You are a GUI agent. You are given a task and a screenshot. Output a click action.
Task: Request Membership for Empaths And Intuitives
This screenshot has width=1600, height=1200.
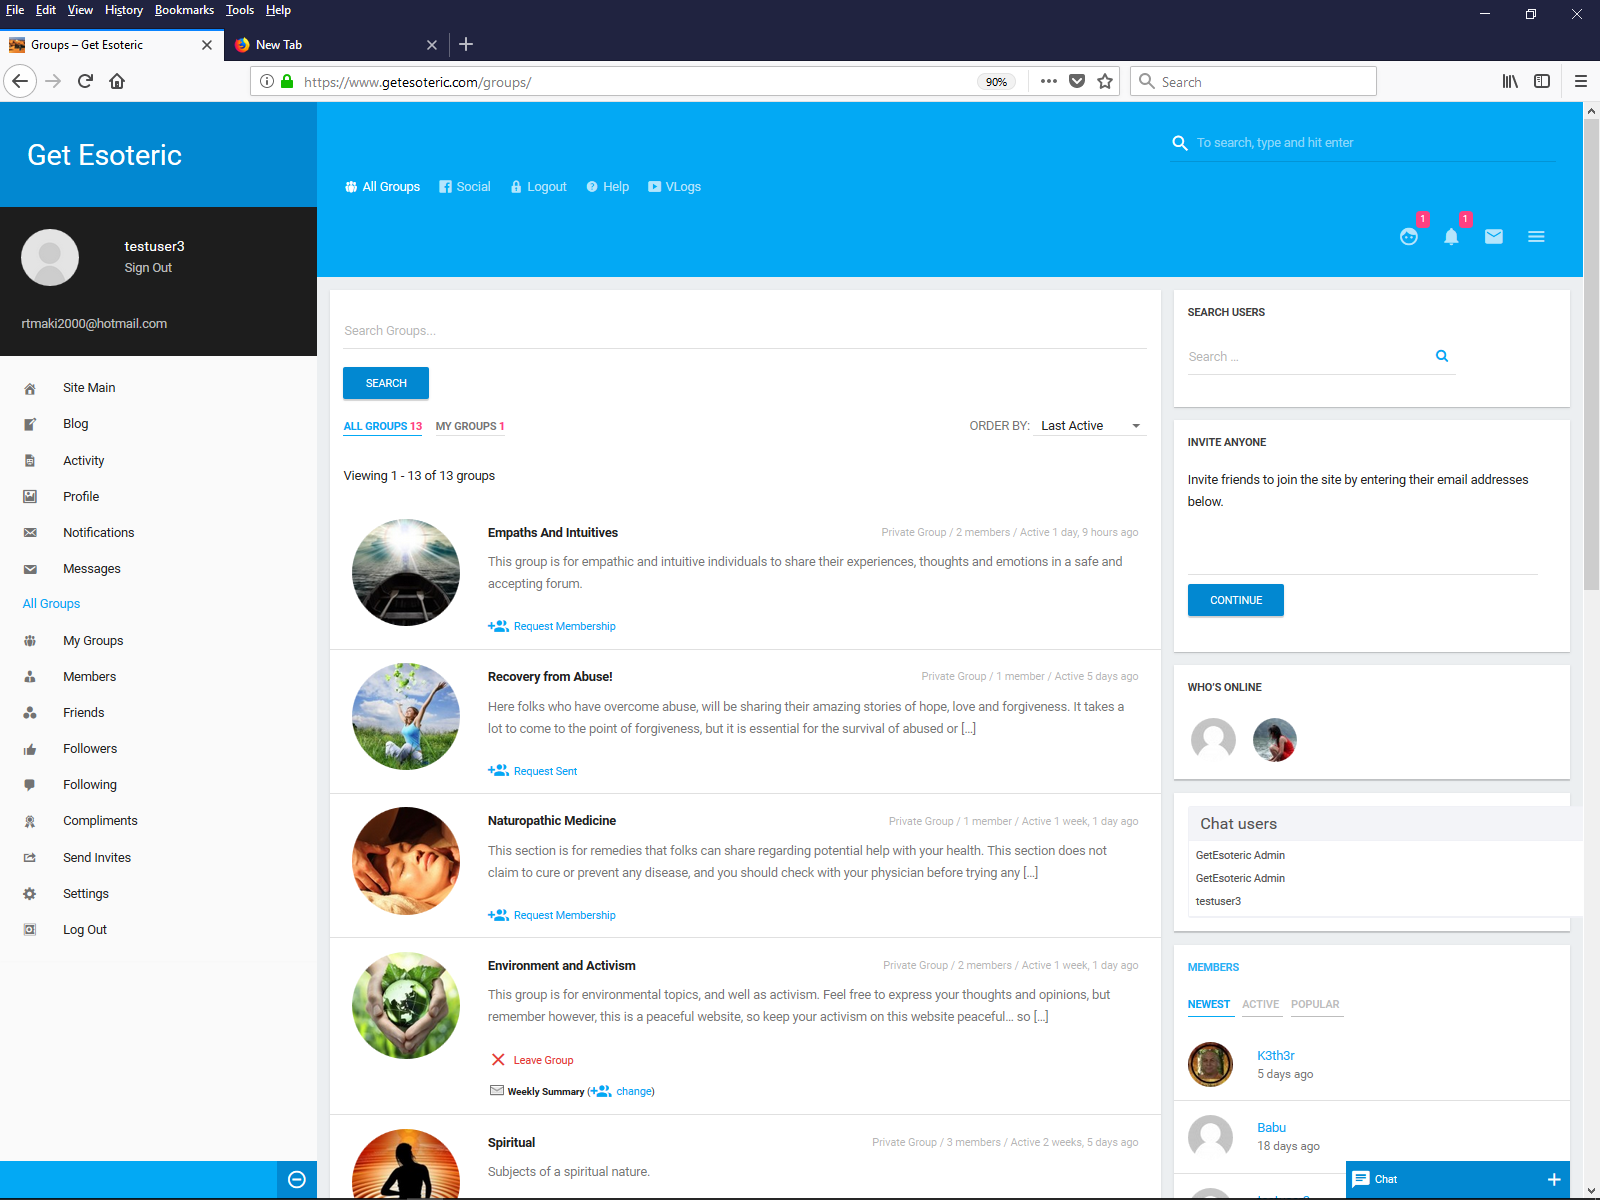564,626
